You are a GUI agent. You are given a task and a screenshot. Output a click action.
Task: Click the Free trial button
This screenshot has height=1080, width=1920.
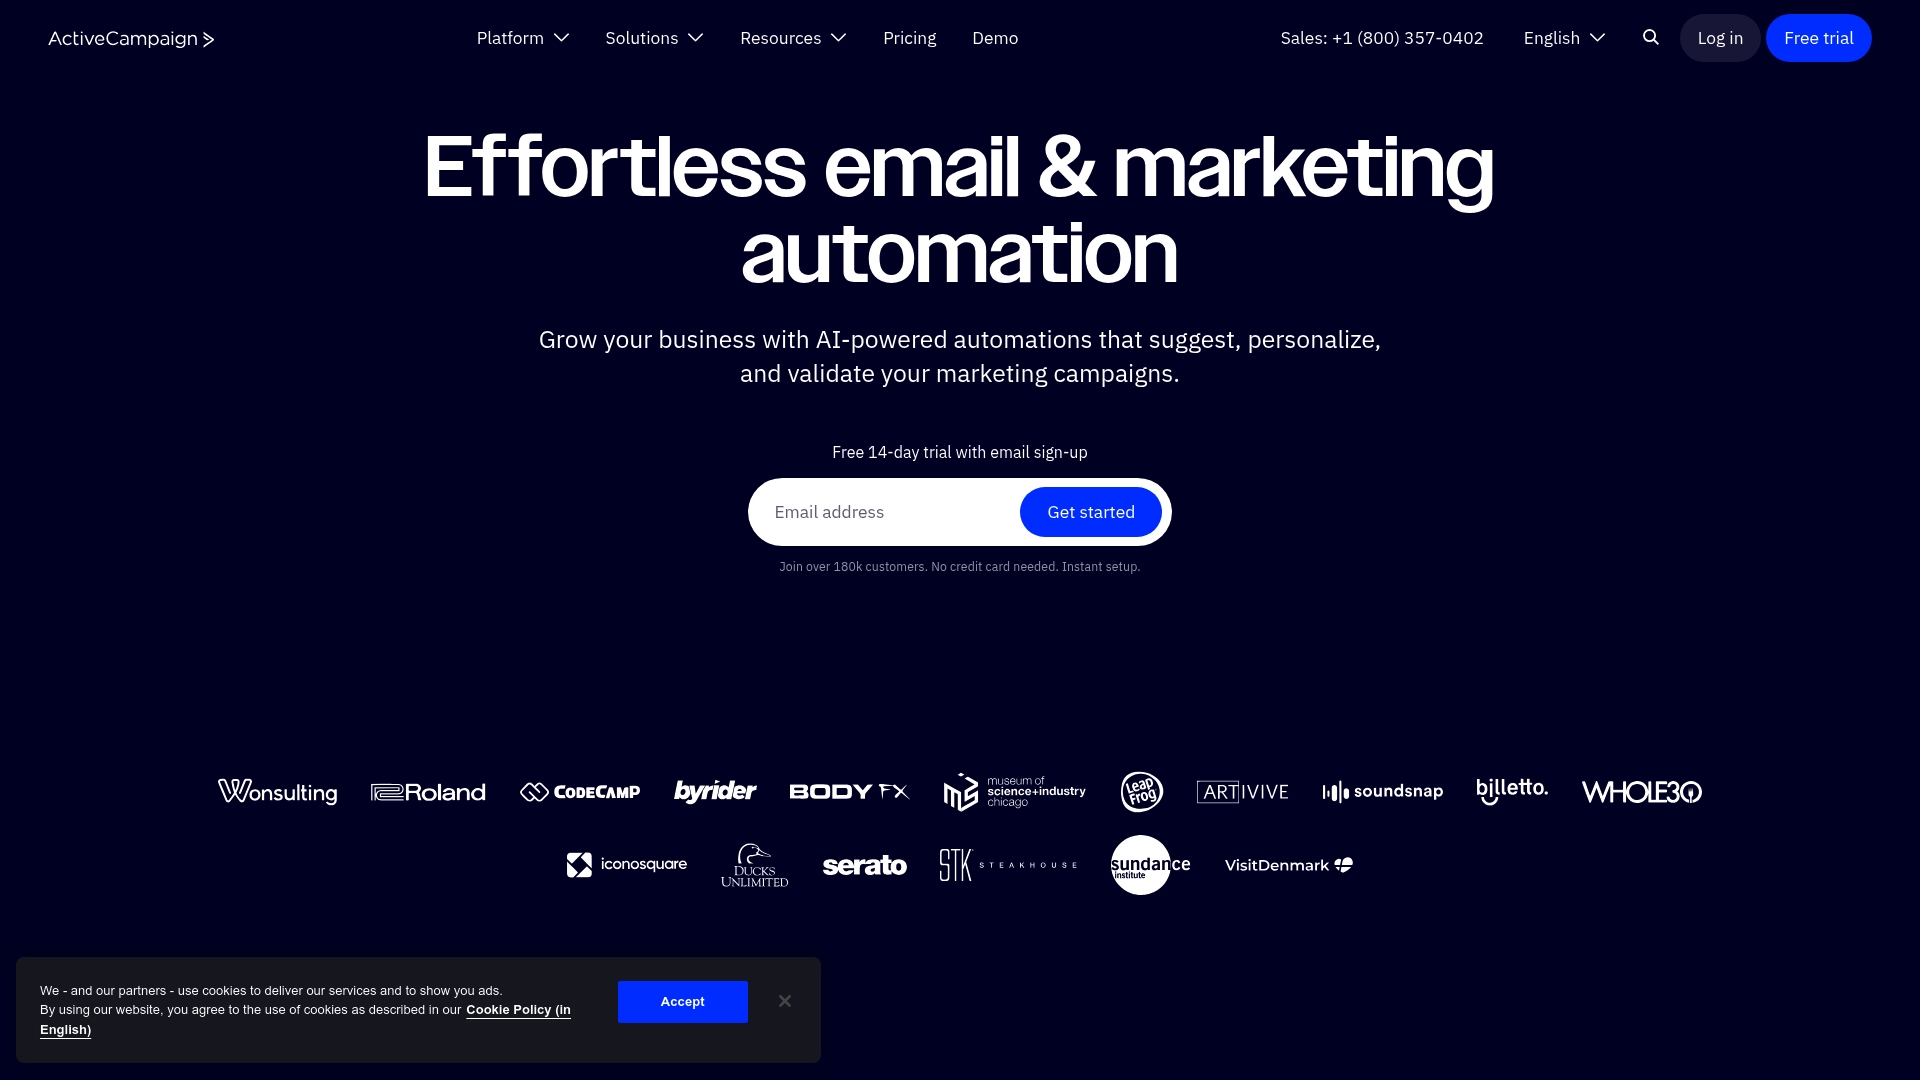point(1818,38)
